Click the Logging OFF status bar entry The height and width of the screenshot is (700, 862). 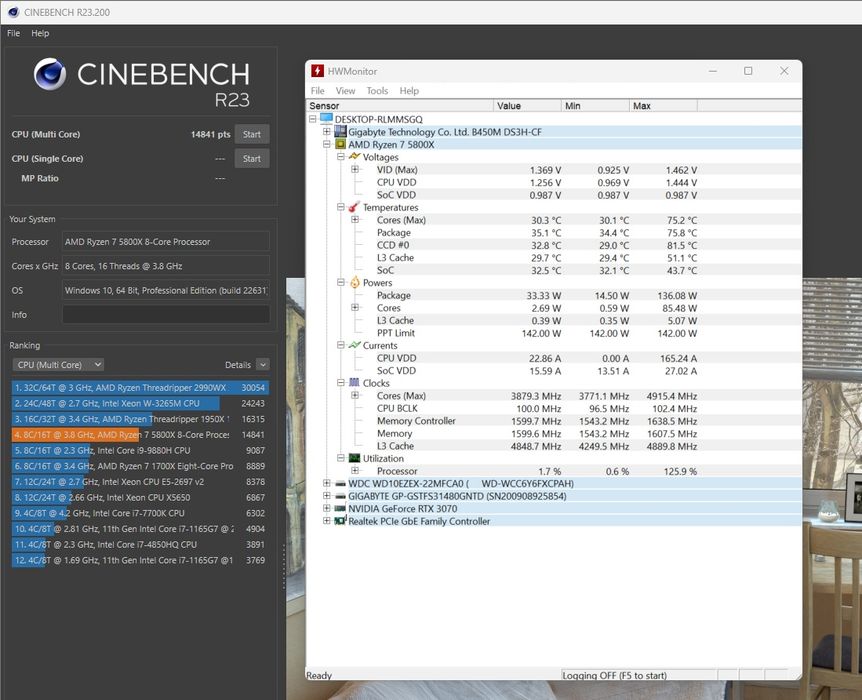[638, 675]
